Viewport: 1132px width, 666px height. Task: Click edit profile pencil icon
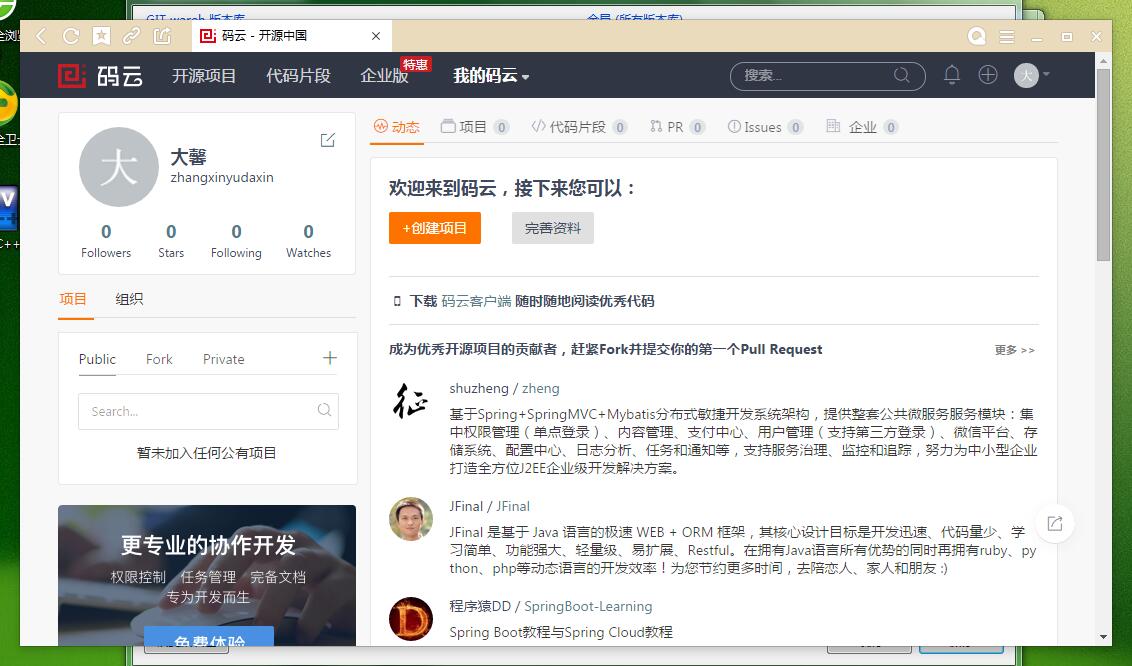(x=328, y=140)
